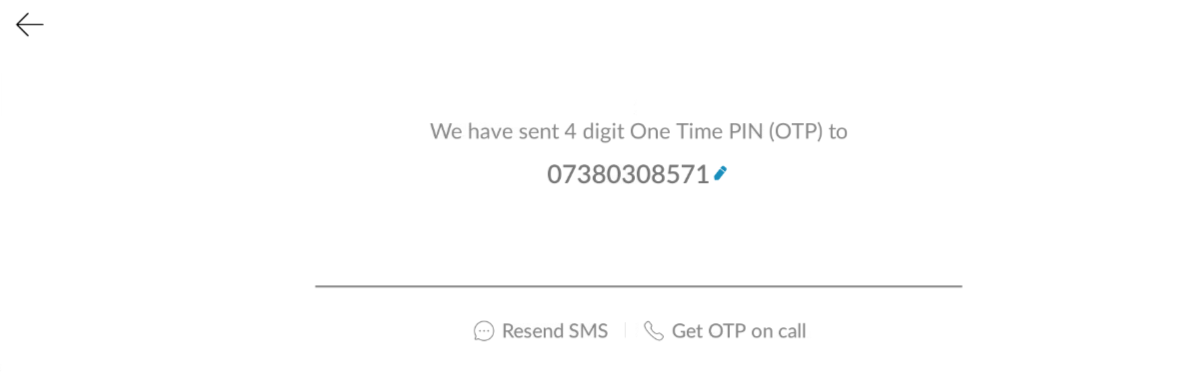1186x372 pixels.
Task: Change the mobile number using the pencil
Action: [720, 174]
